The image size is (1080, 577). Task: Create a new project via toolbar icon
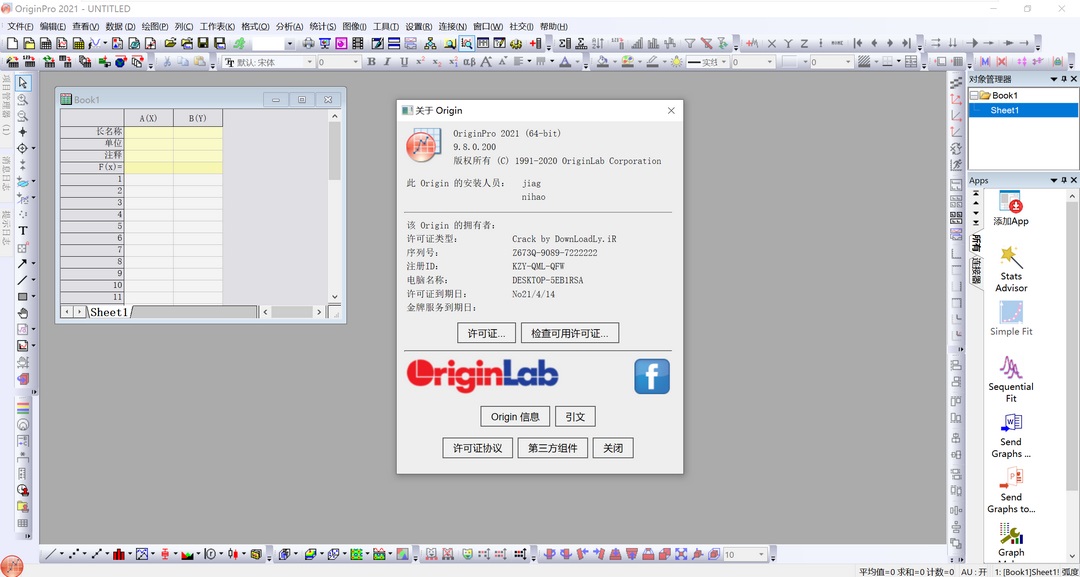click(x=11, y=43)
